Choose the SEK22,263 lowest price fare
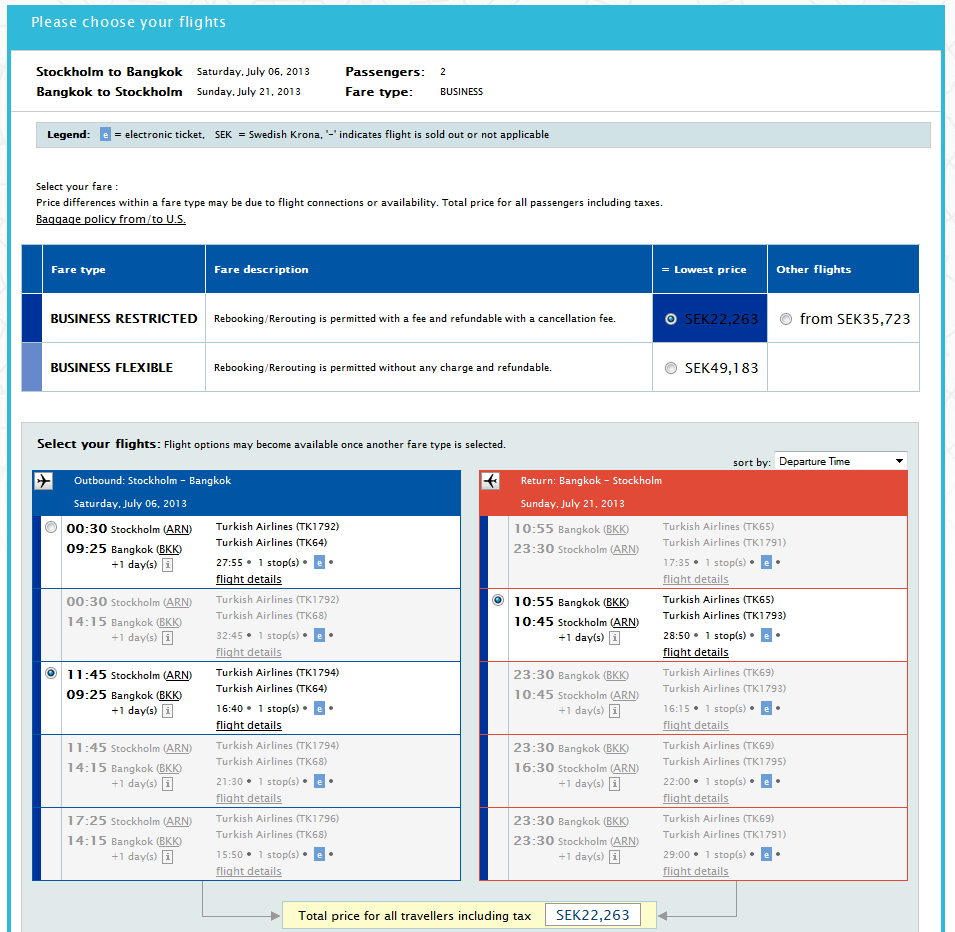 [x=671, y=319]
